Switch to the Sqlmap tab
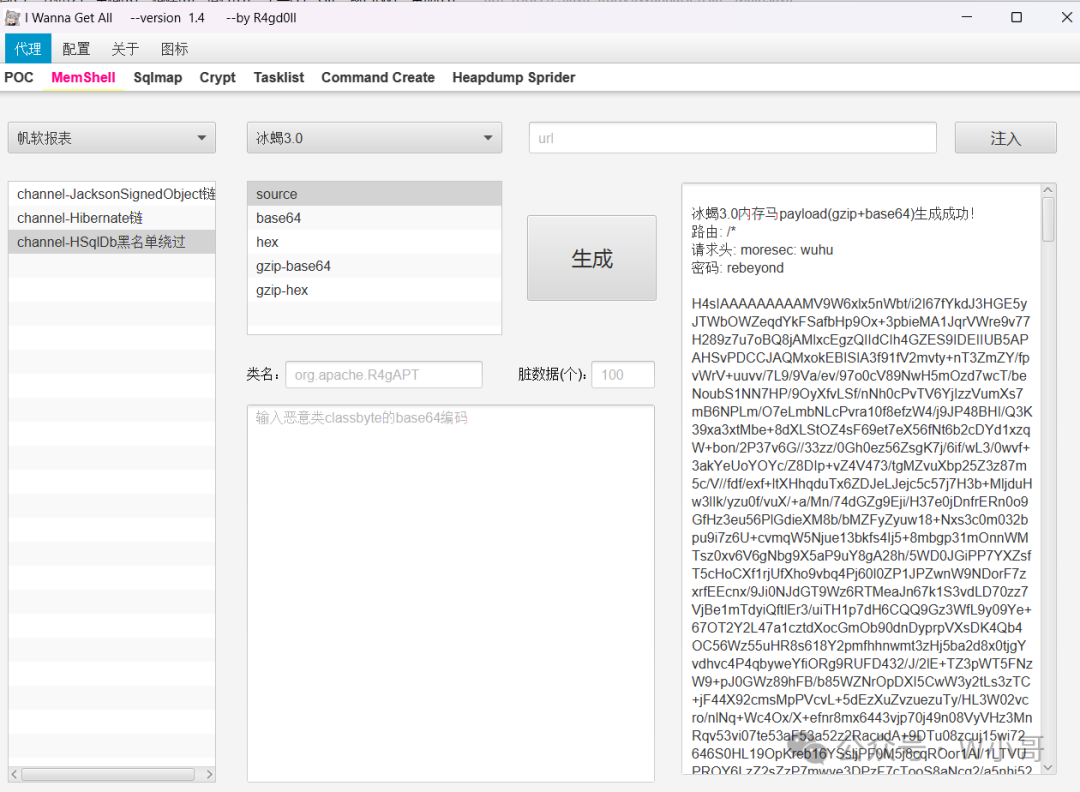This screenshot has width=1080, height=792. (158, 77)
